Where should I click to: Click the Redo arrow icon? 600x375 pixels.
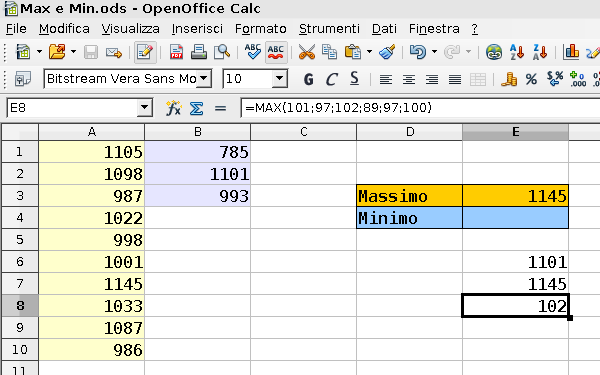(x=452, y=52)
